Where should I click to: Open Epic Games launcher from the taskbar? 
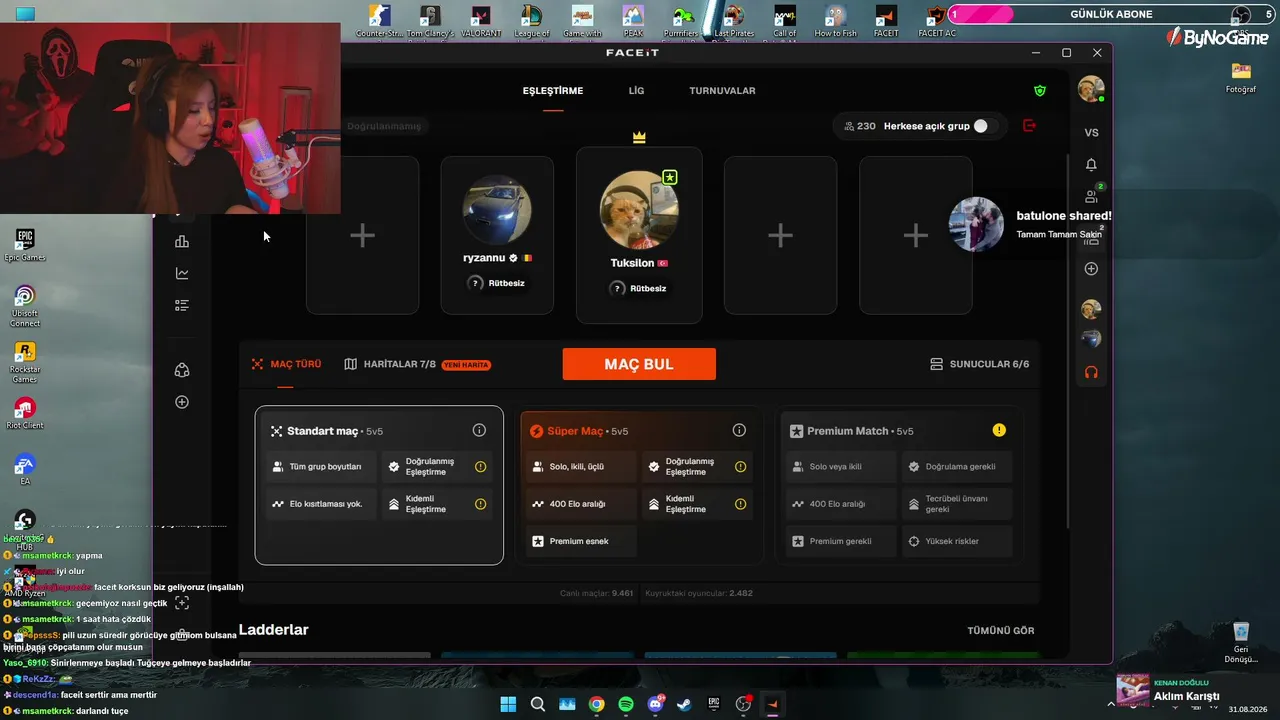coord(714,704)
